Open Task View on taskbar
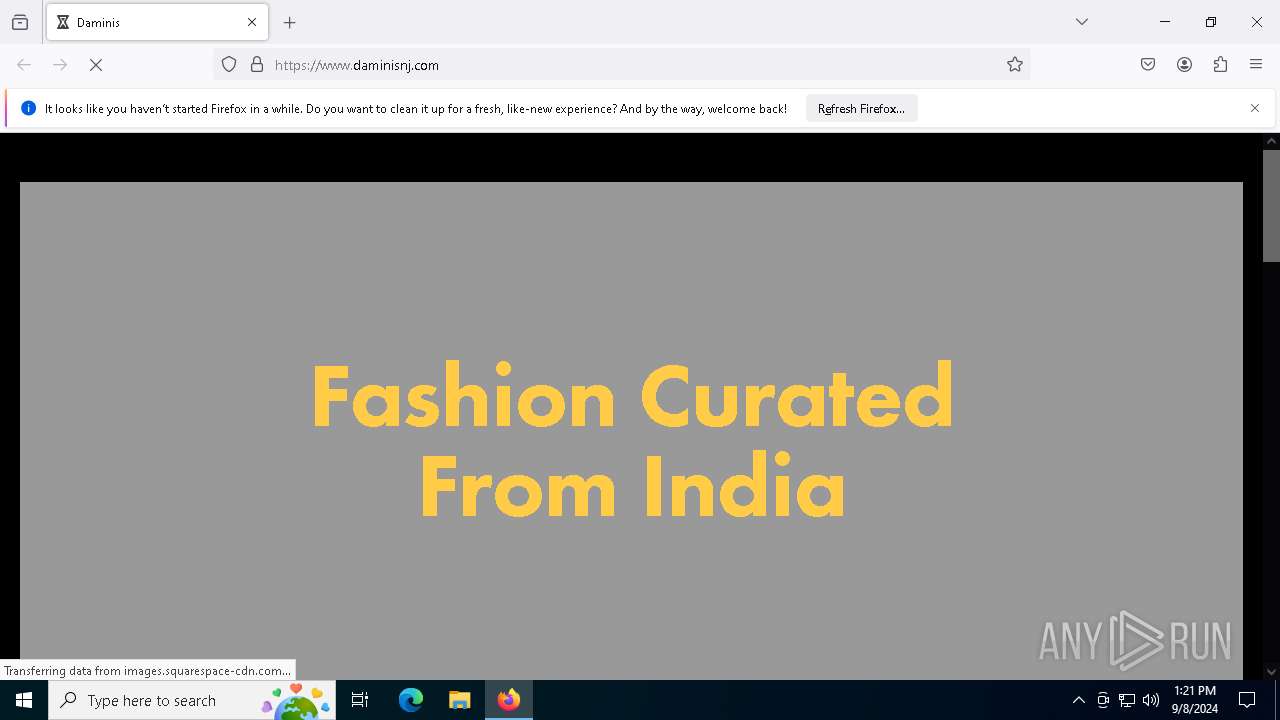Screen dimensions: 1280x720 click(360, 700)
